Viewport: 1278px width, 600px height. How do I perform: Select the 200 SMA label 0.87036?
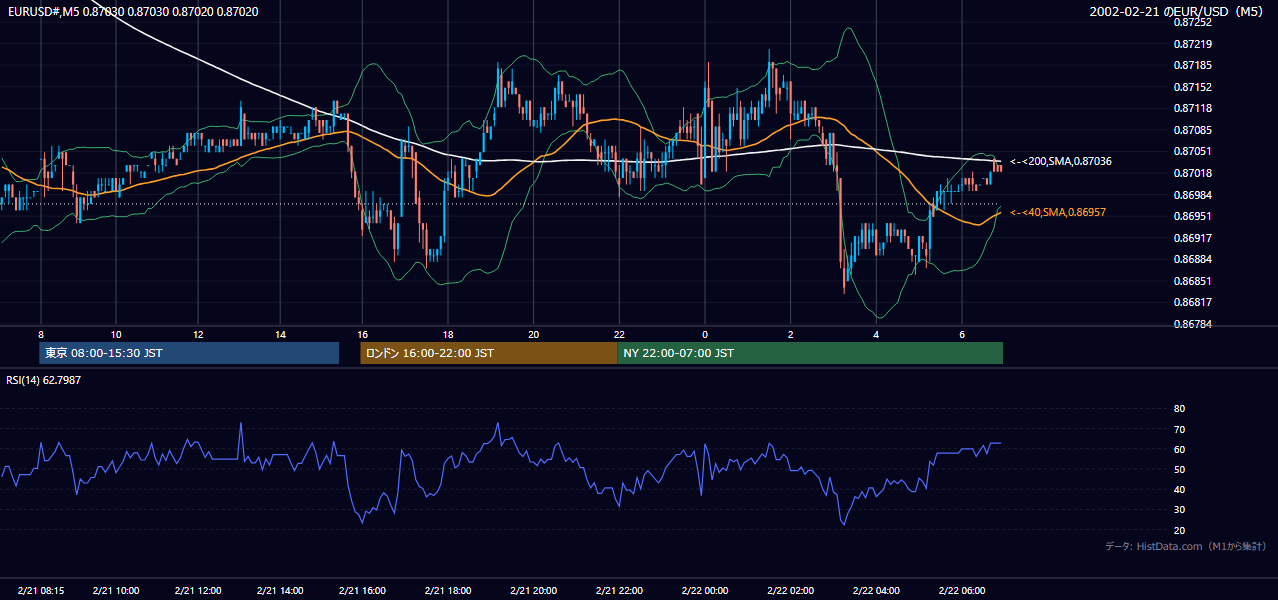coord(1061,161)
